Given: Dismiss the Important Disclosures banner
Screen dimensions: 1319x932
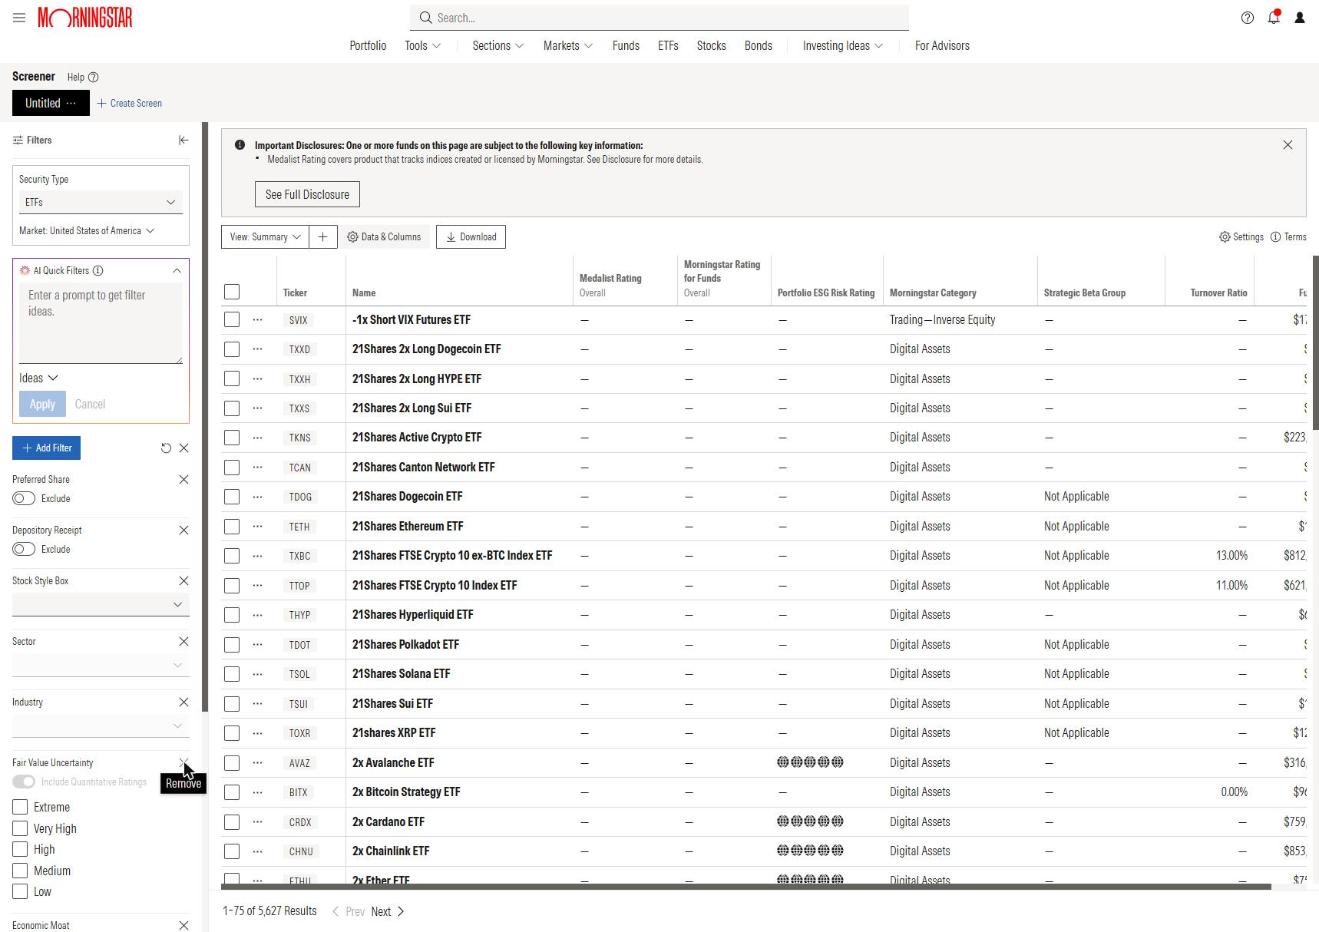Looking at the screenshot, I should 1287,145.
